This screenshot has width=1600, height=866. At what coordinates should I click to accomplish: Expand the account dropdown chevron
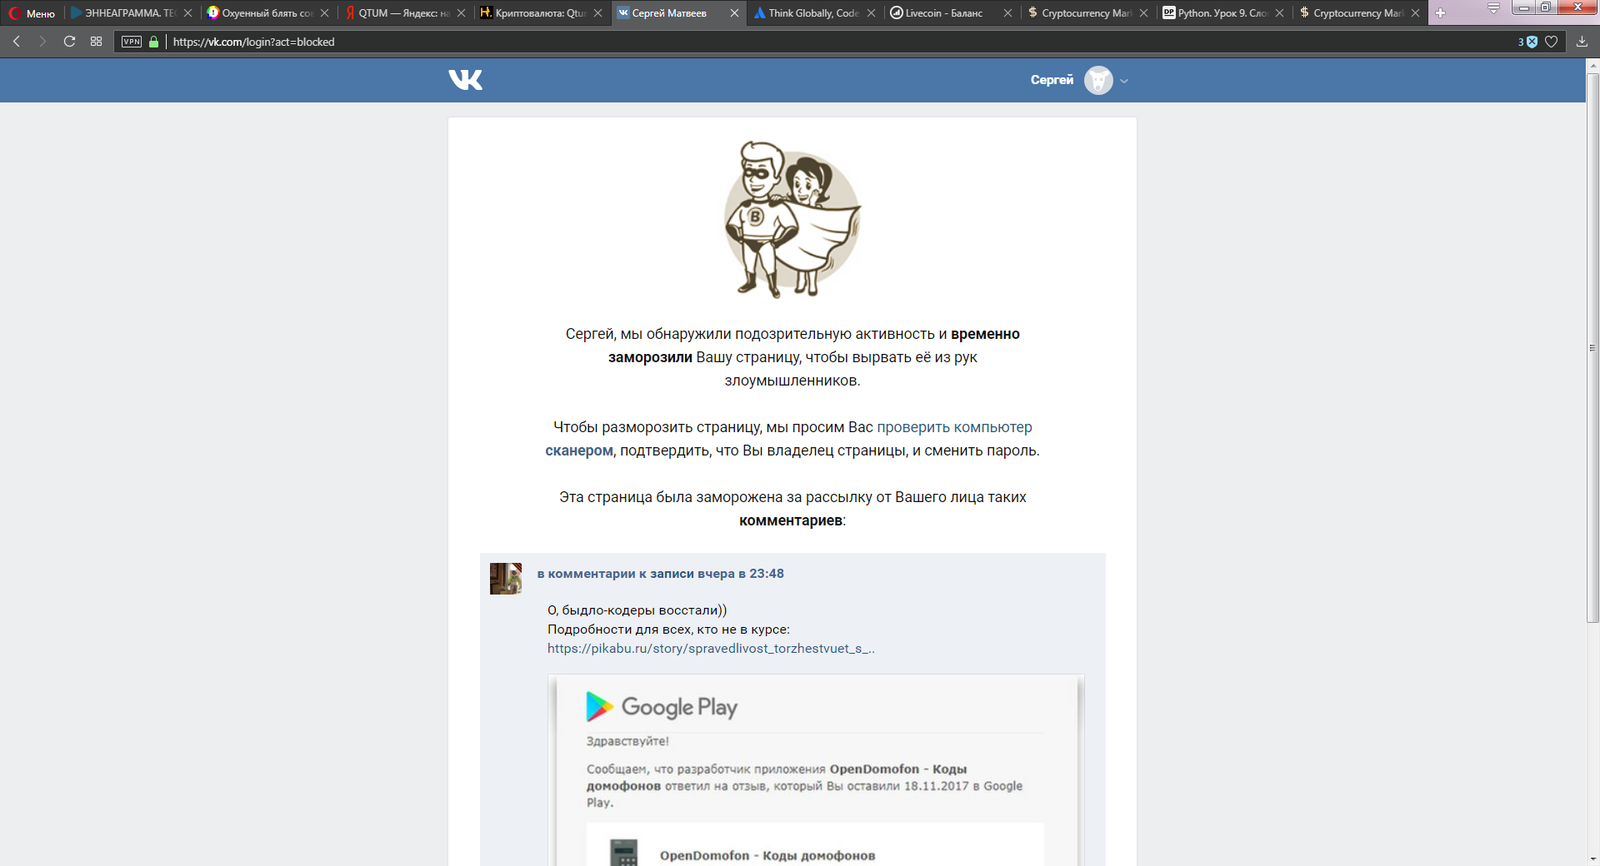tap(1124, 81)
